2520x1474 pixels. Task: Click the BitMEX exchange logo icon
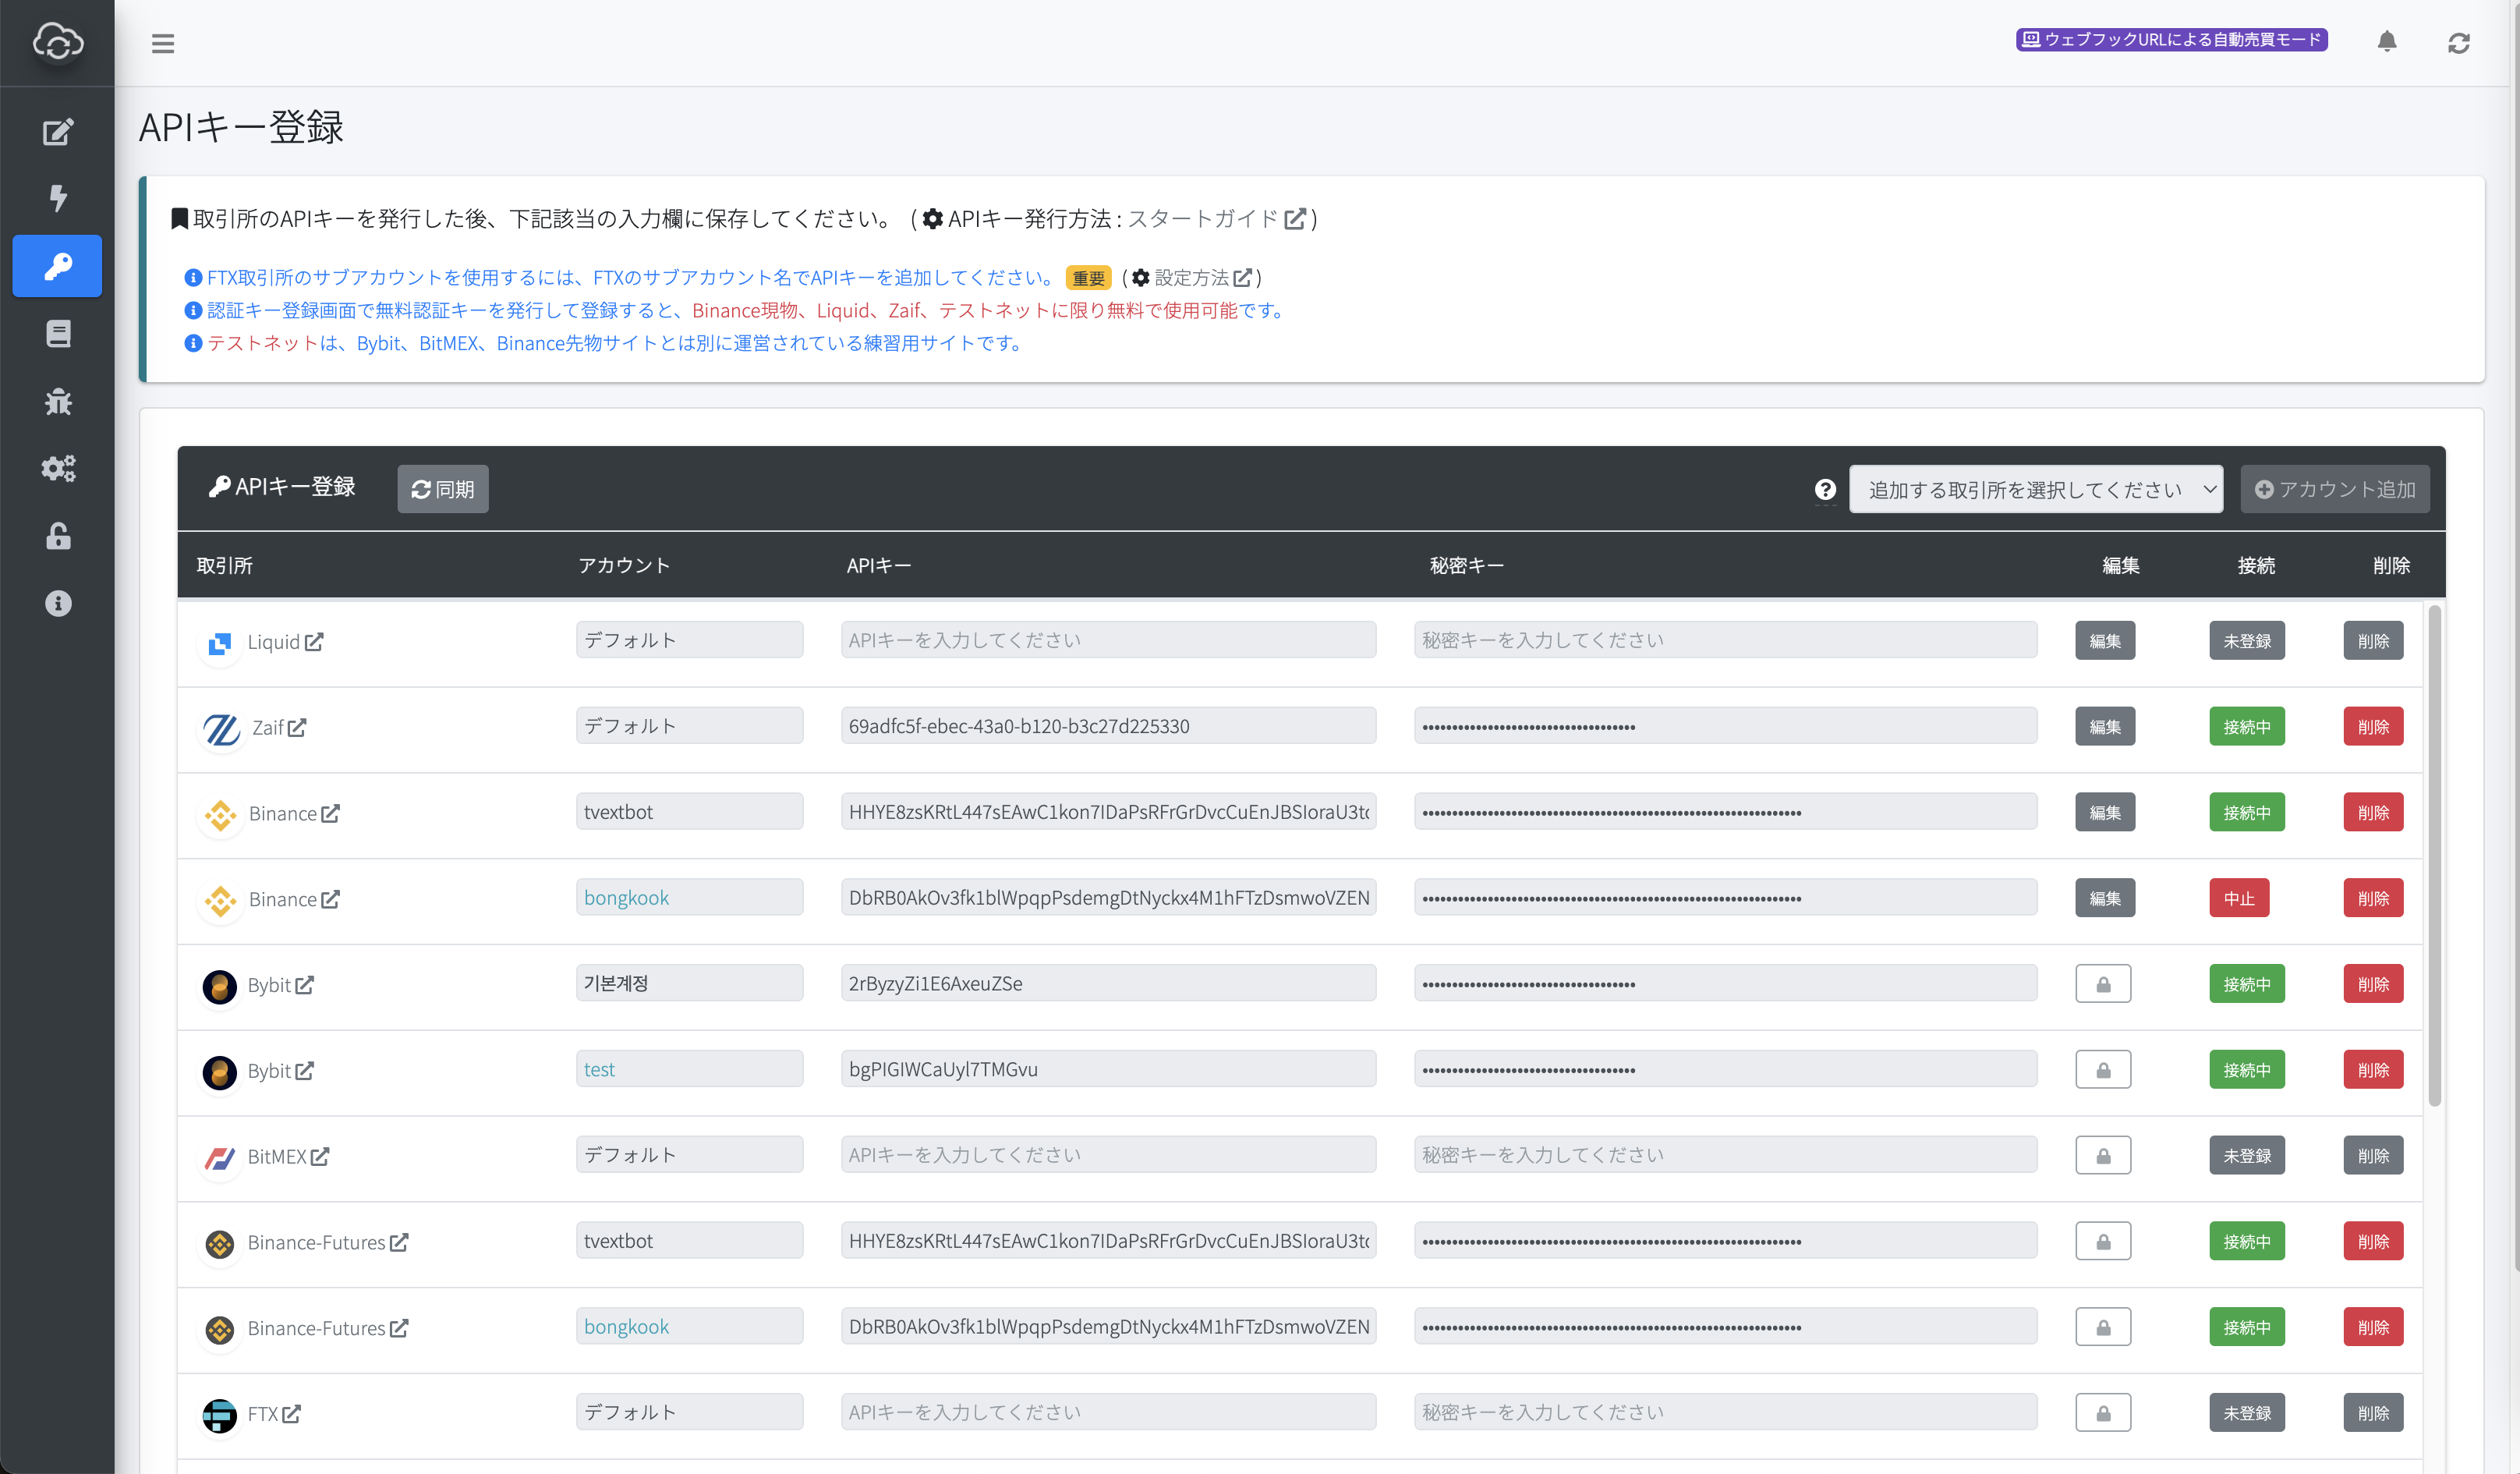click(x=220, y=1158)
